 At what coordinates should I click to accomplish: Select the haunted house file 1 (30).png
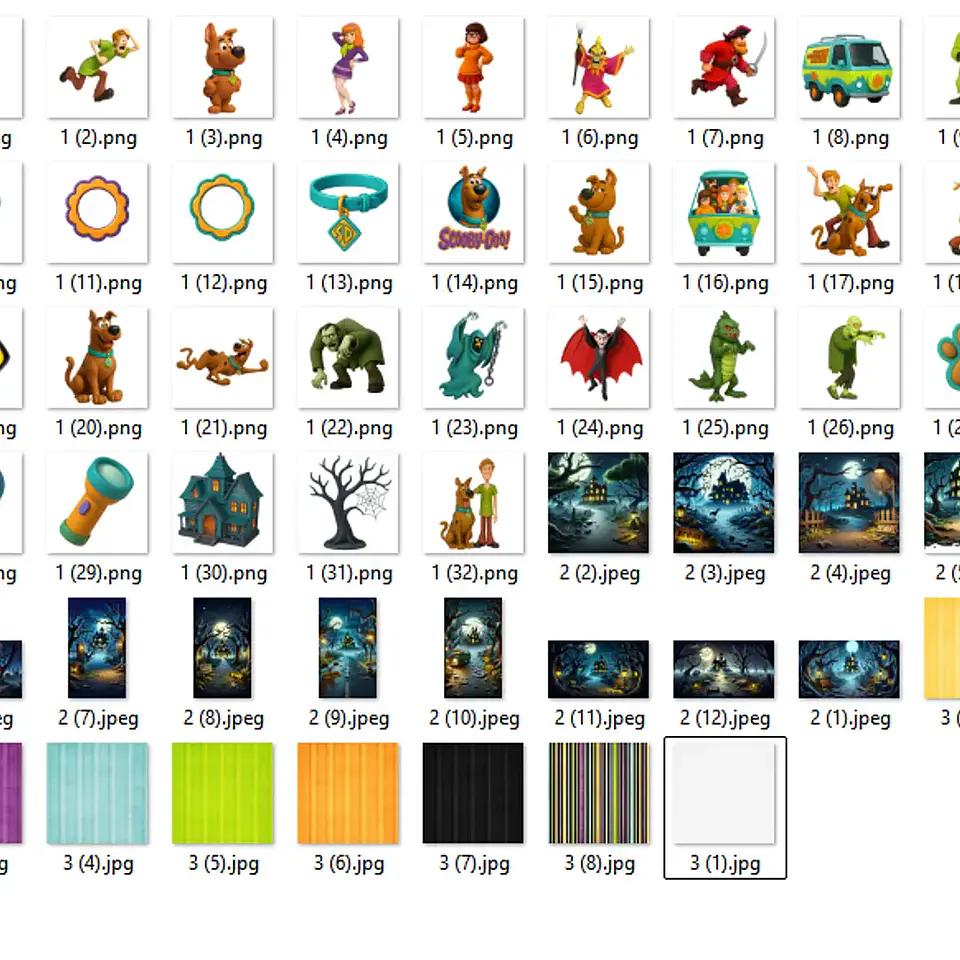222,503
